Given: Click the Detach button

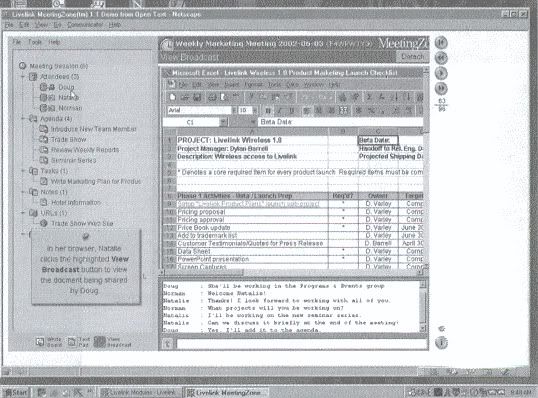Looking at the screenshot, I should (412, 56).
